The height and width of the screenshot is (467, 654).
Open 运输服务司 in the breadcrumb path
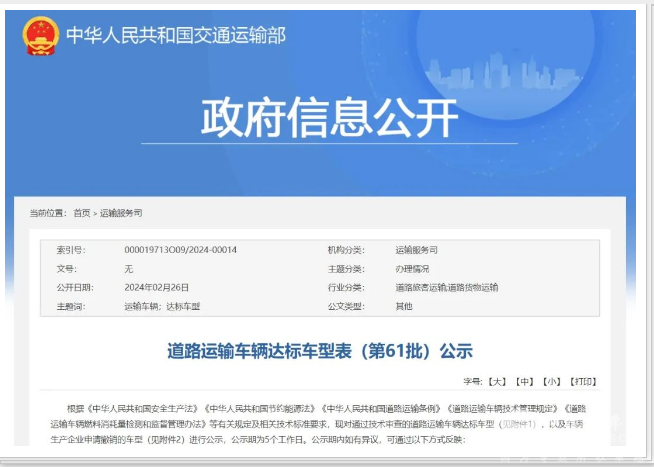pos(121,213)
